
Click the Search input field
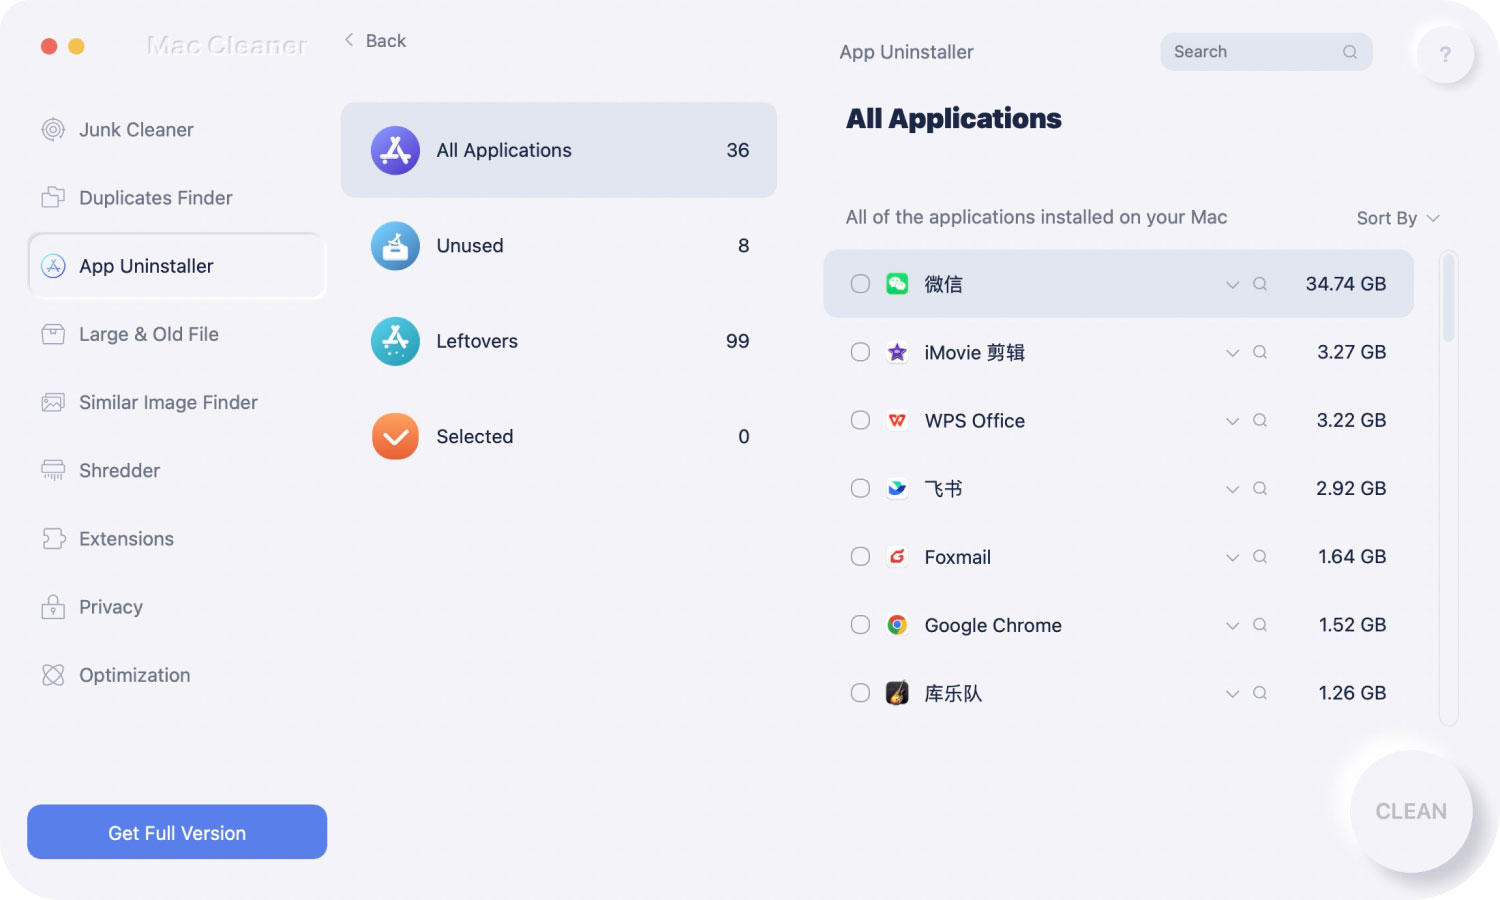pyautogui.click(x=1266, y=52)
